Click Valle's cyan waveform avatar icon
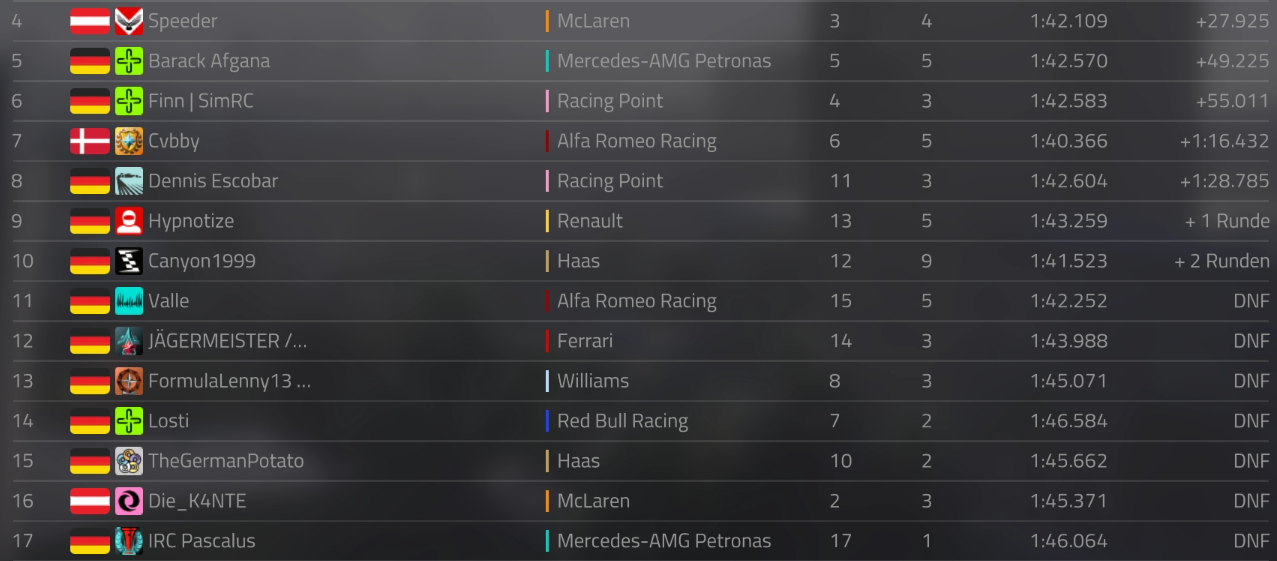 point(129,301)
